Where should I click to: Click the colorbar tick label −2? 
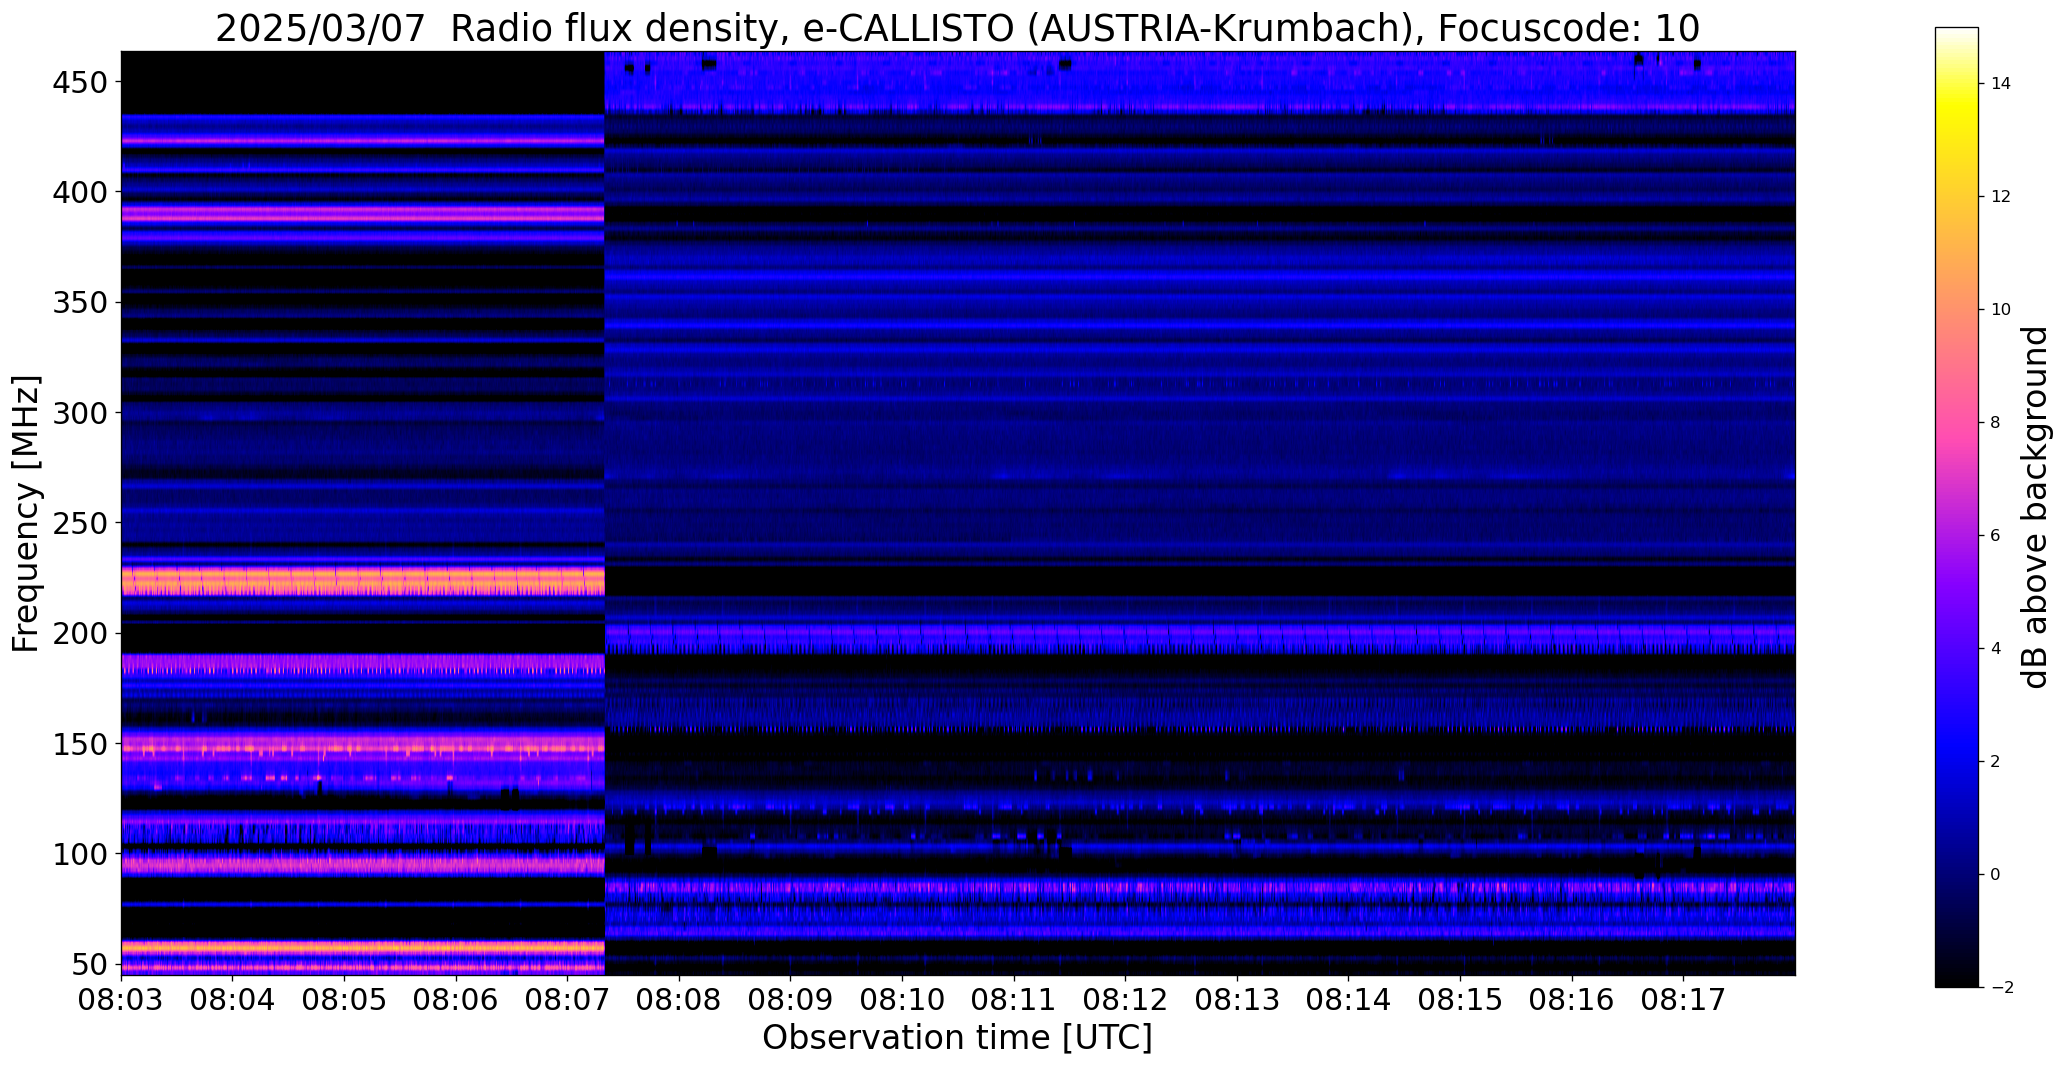2001,988
